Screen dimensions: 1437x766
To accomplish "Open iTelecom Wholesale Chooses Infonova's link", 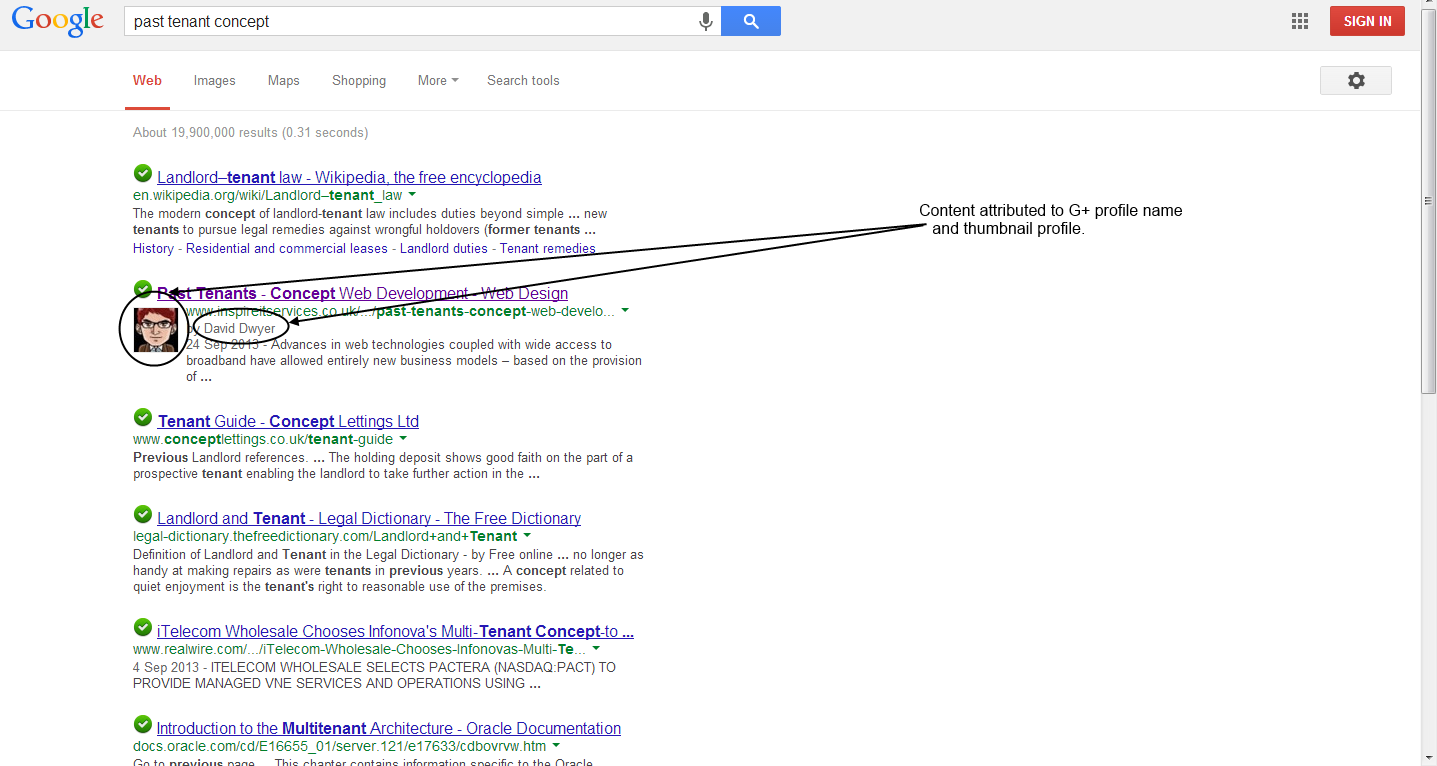I will point(395,631).
